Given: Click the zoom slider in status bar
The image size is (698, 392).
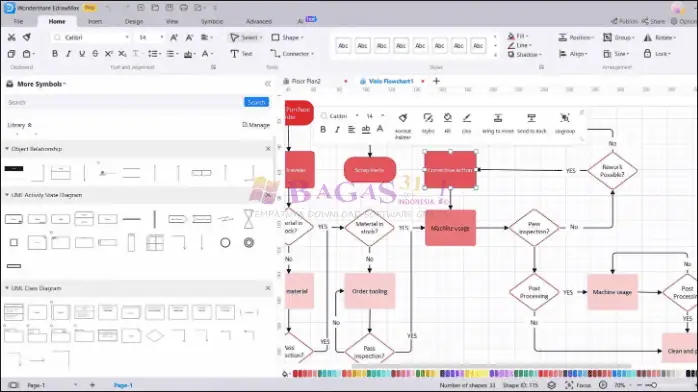Looking at the screenshot, I should click(x=653, y=385).
